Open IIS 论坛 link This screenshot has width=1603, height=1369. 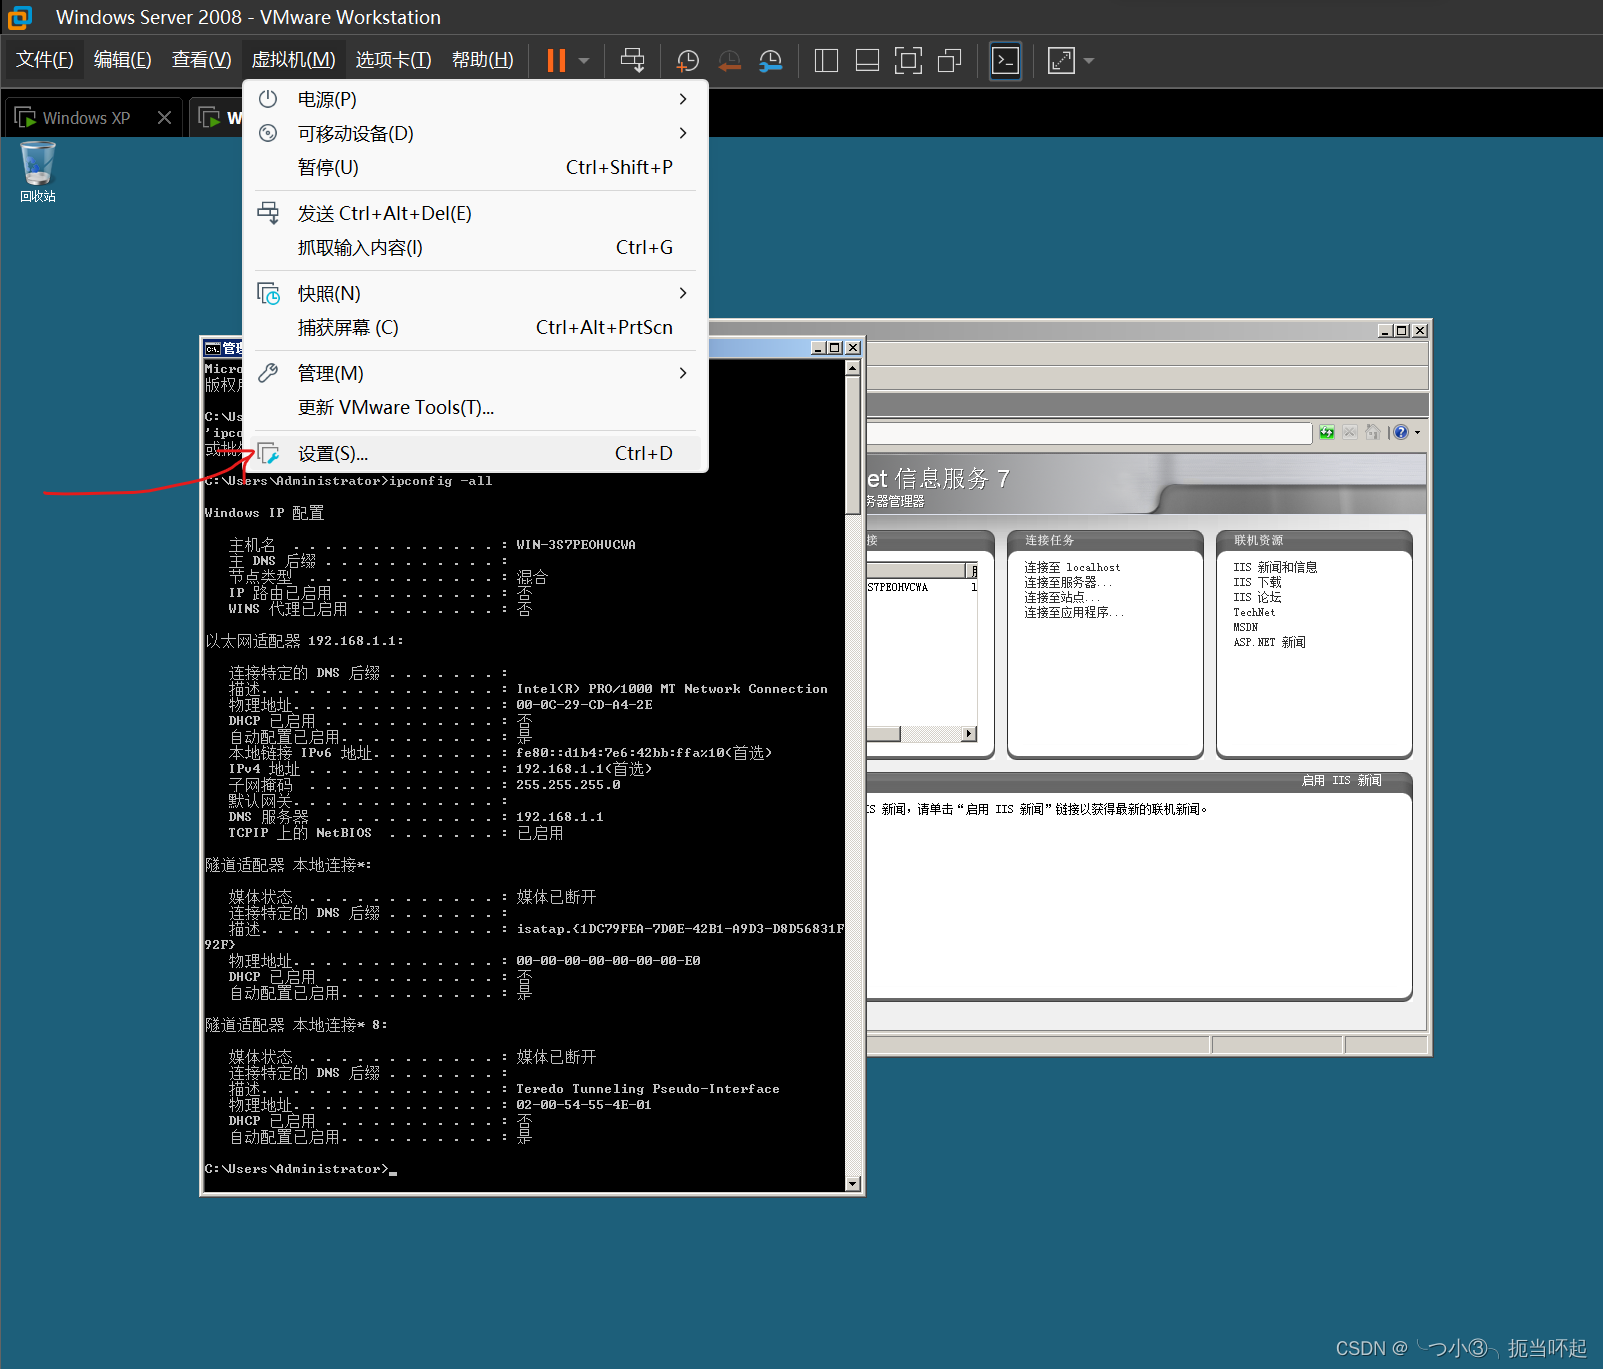(1257, 597)
